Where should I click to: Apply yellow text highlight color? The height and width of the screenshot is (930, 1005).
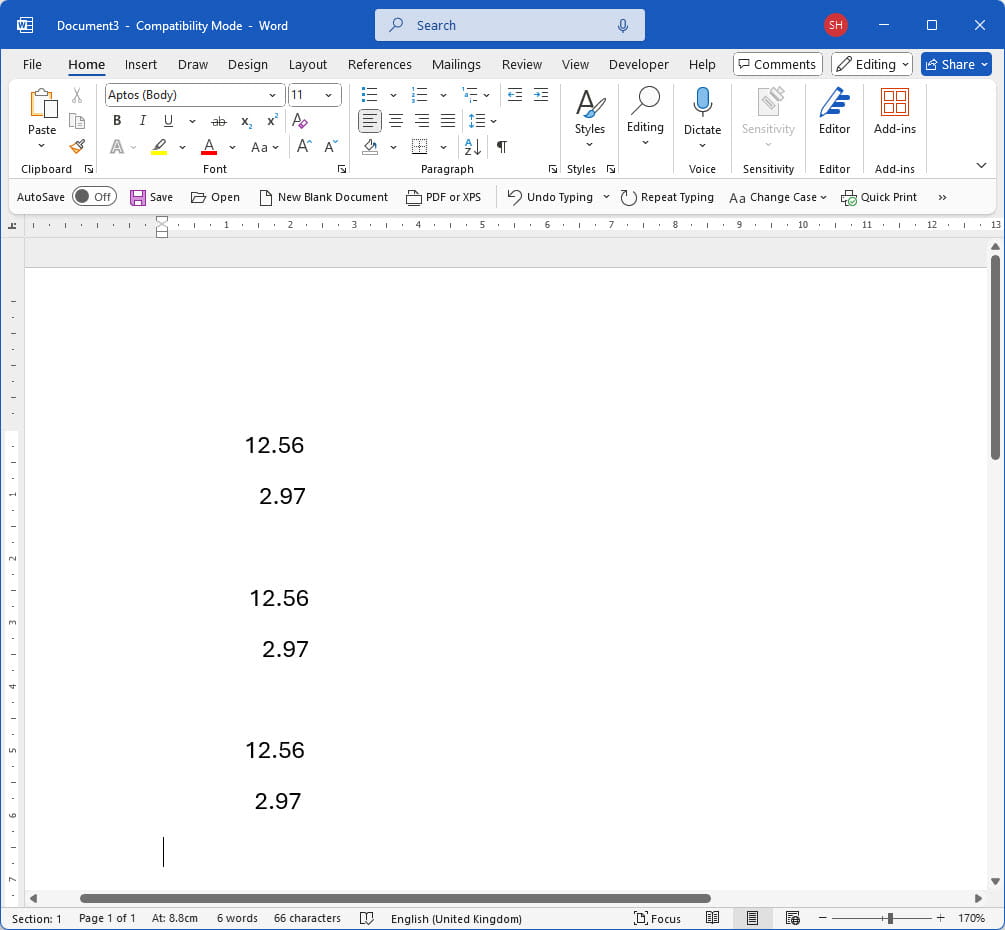point(160,146)
